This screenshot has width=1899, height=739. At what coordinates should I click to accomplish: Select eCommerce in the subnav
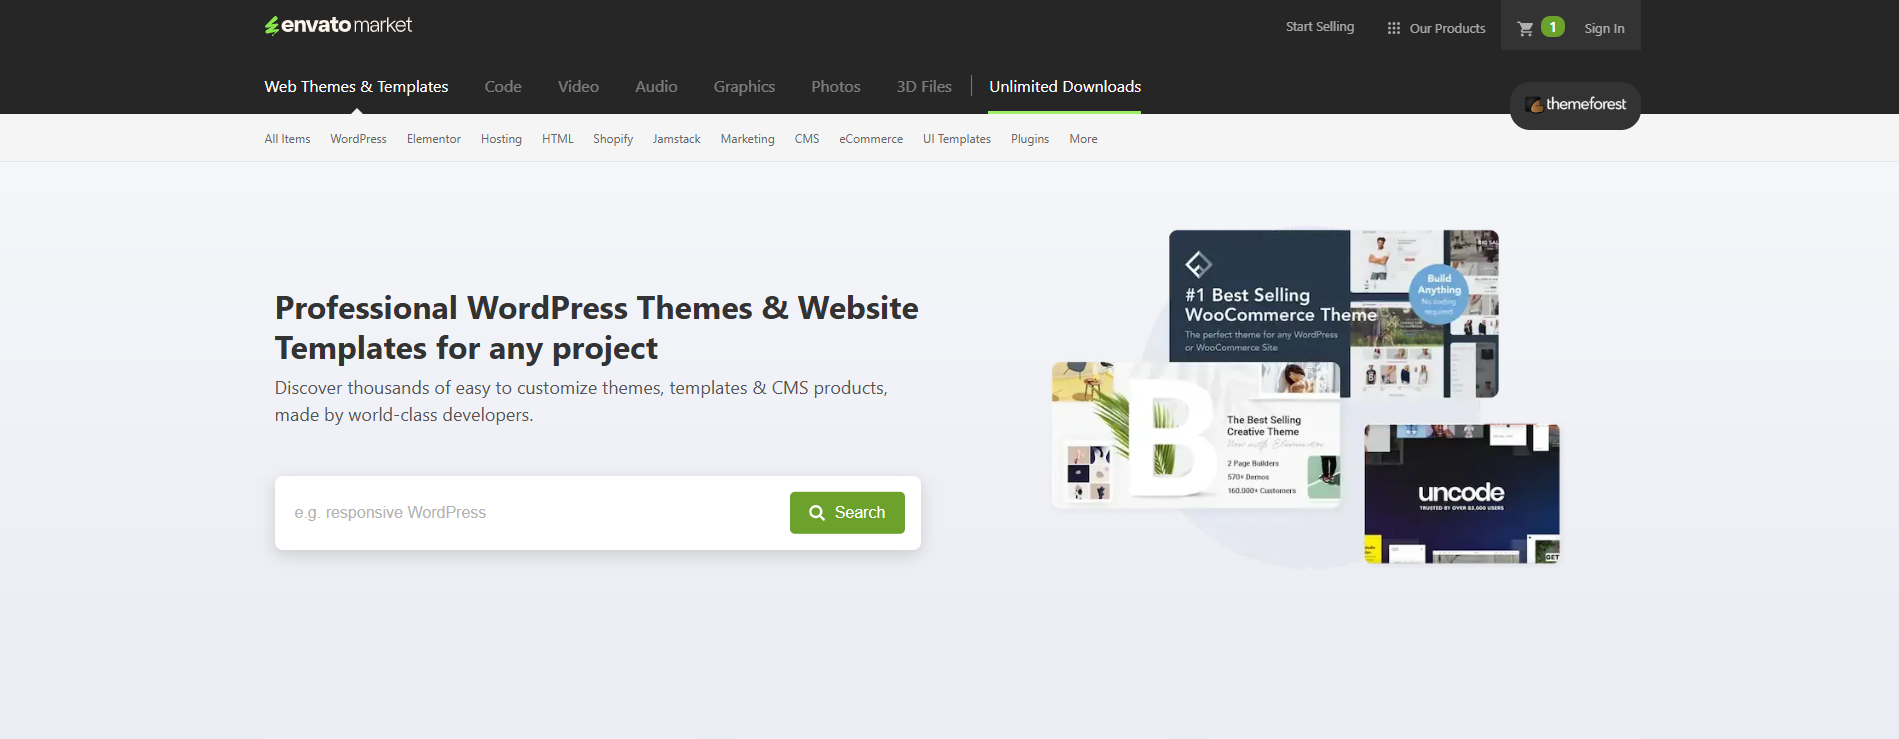(871, 139)
